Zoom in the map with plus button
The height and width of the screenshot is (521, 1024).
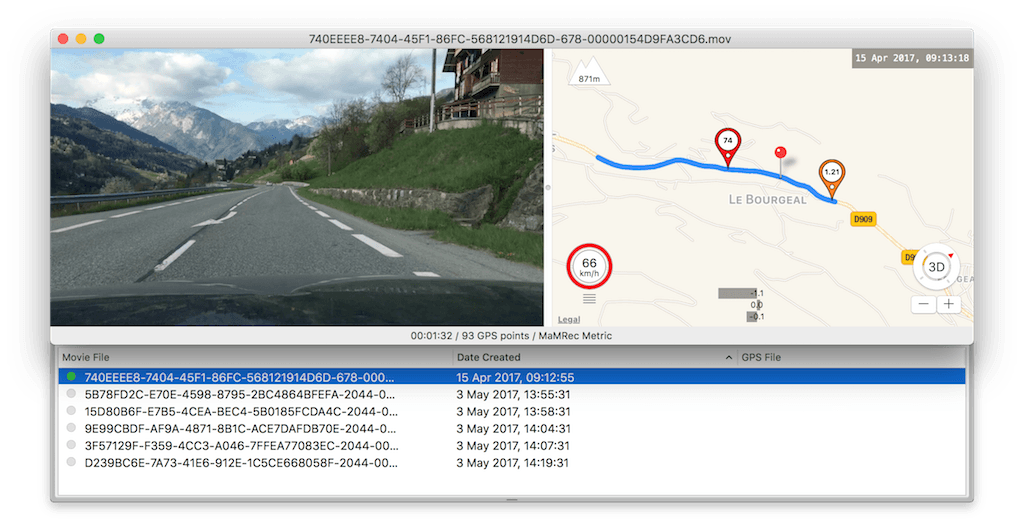coord(949,304)
